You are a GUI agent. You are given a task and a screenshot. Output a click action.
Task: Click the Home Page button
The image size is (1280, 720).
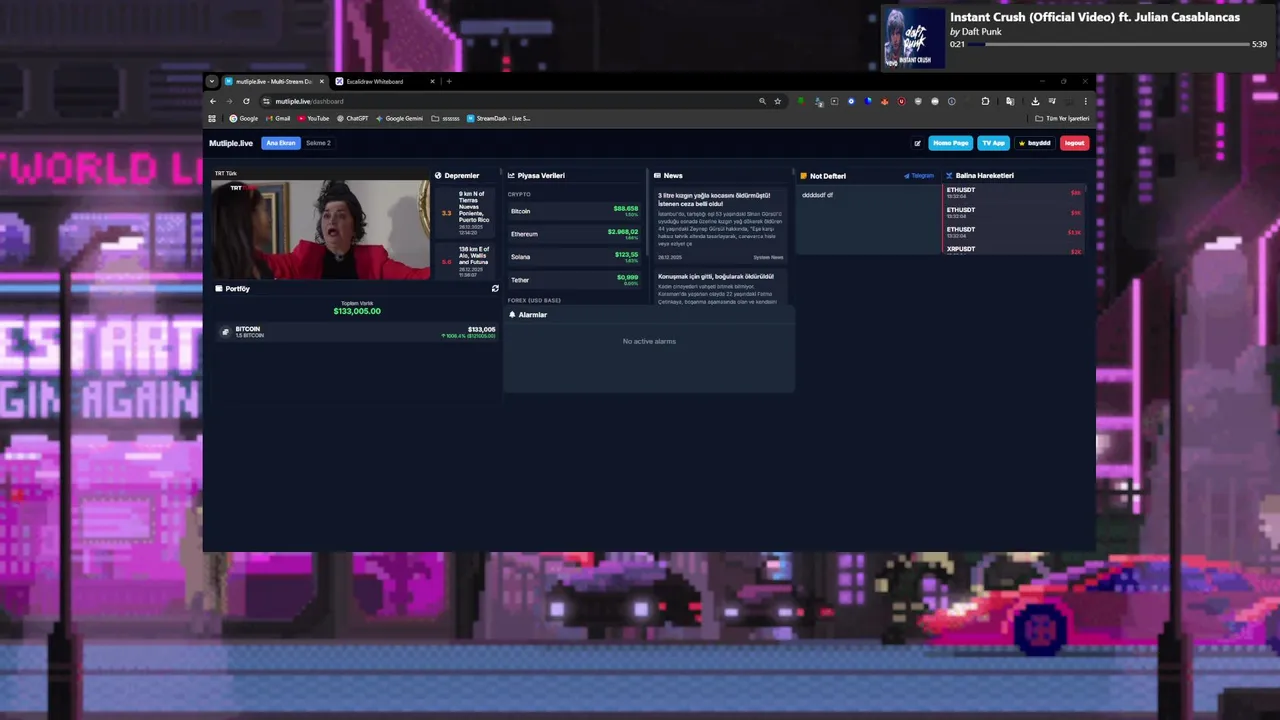point(950,143)
